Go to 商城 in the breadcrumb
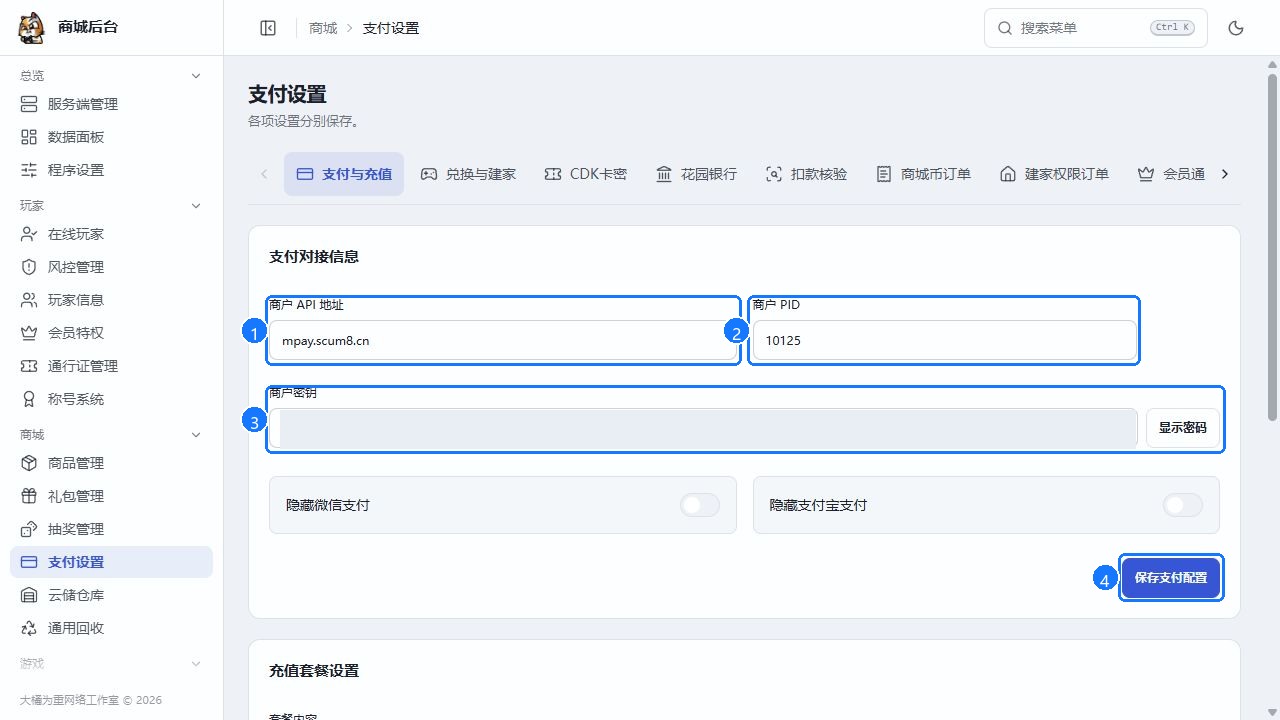Viewport: 1280px width, 720px height. [x=323, y=28]
